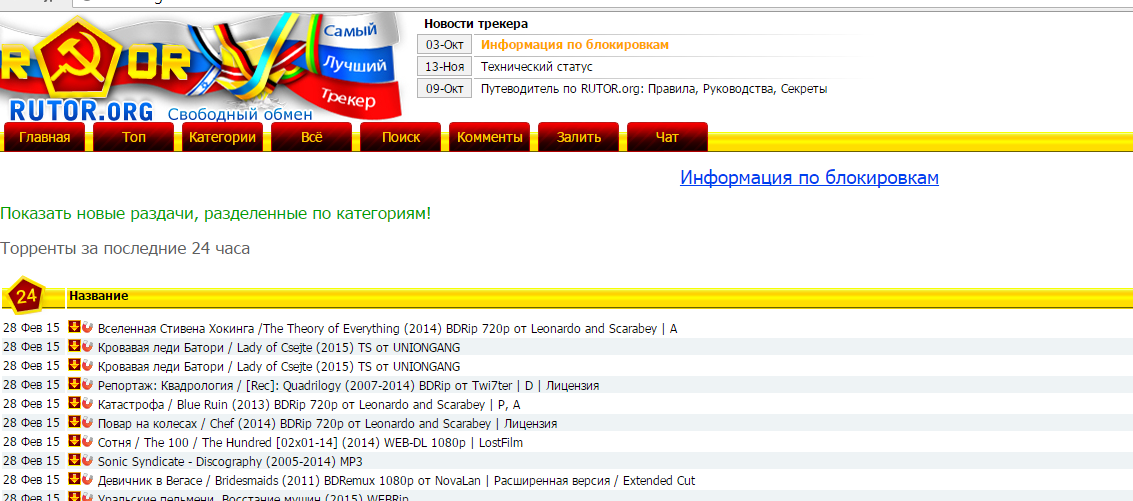The width and height of the screenshot is (1133, 501).
Task: Download torrent file for Bridesmaids BDRemux
Action: coord(73,478)
